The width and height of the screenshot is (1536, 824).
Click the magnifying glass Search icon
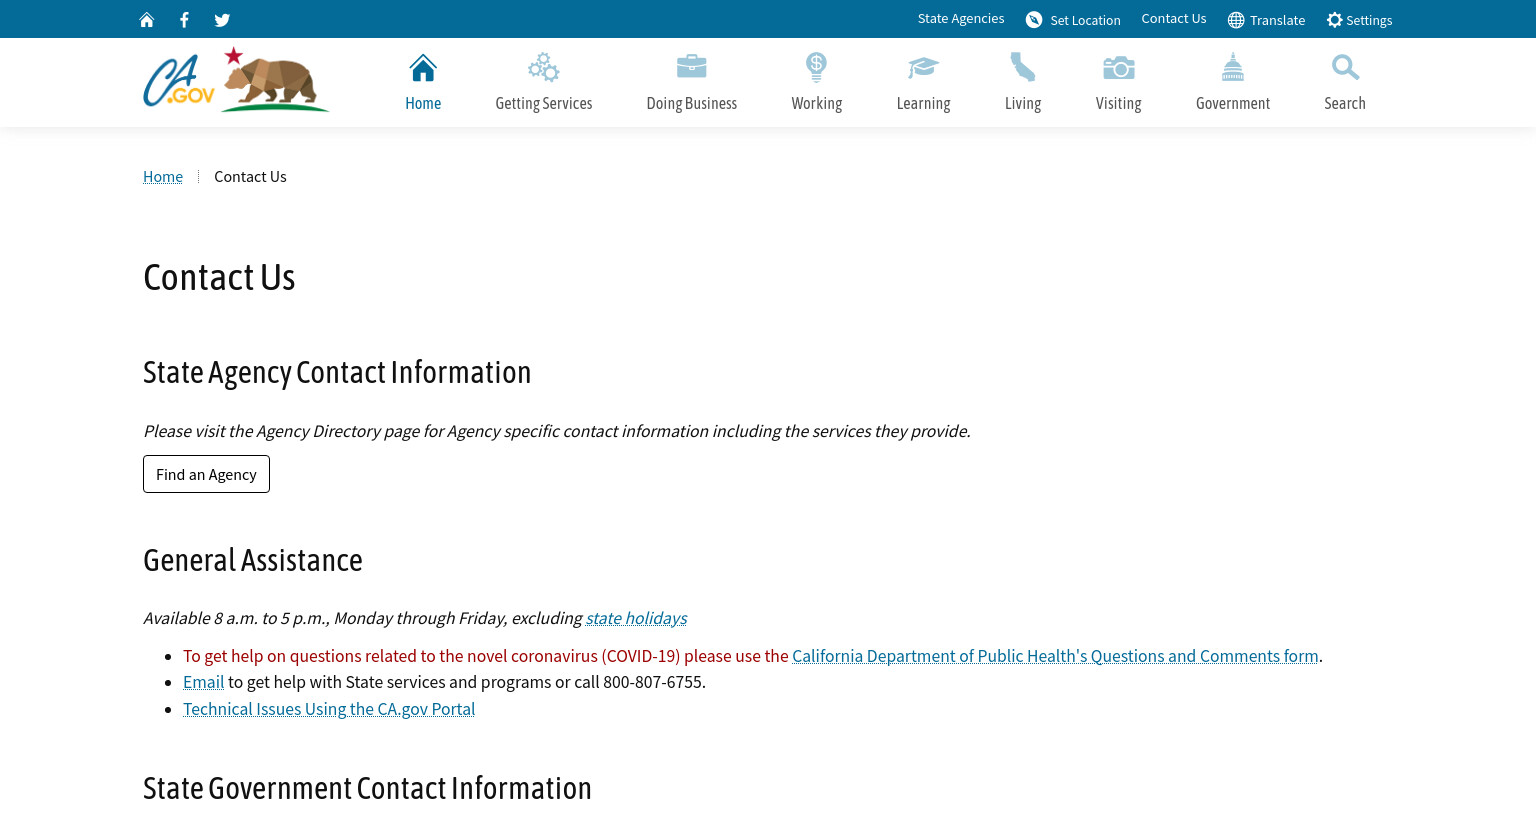tap(1345, 68)
